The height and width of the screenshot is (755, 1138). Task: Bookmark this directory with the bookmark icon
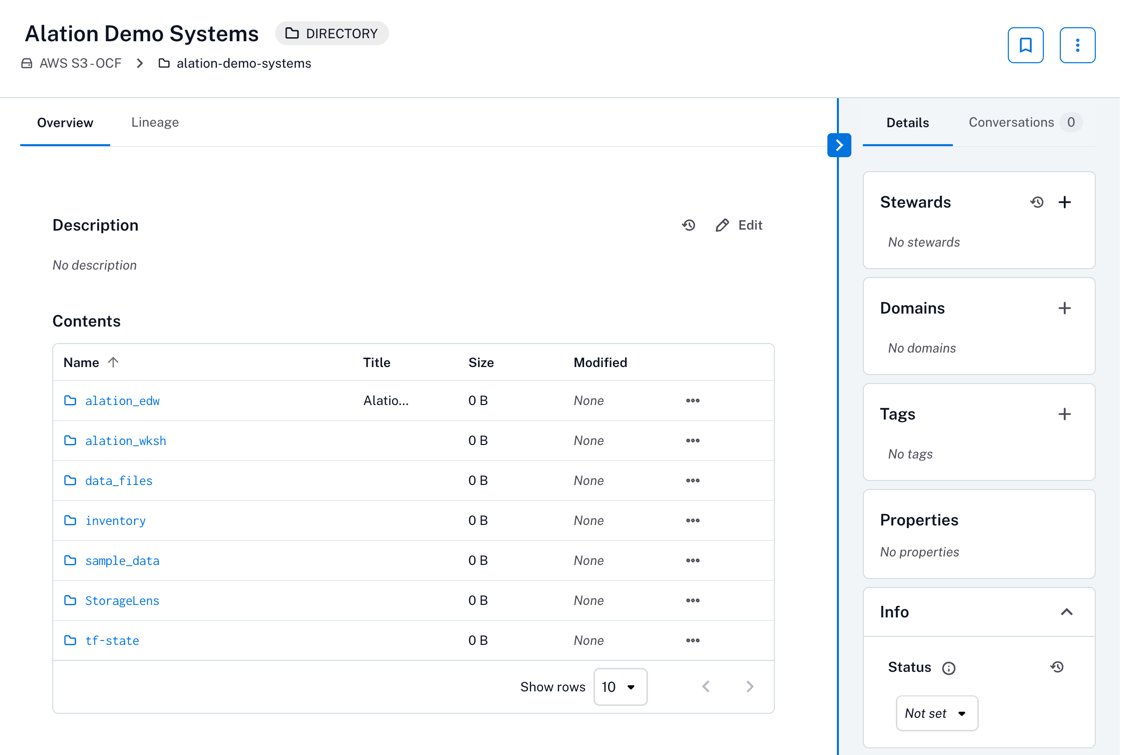[1025, 46]
